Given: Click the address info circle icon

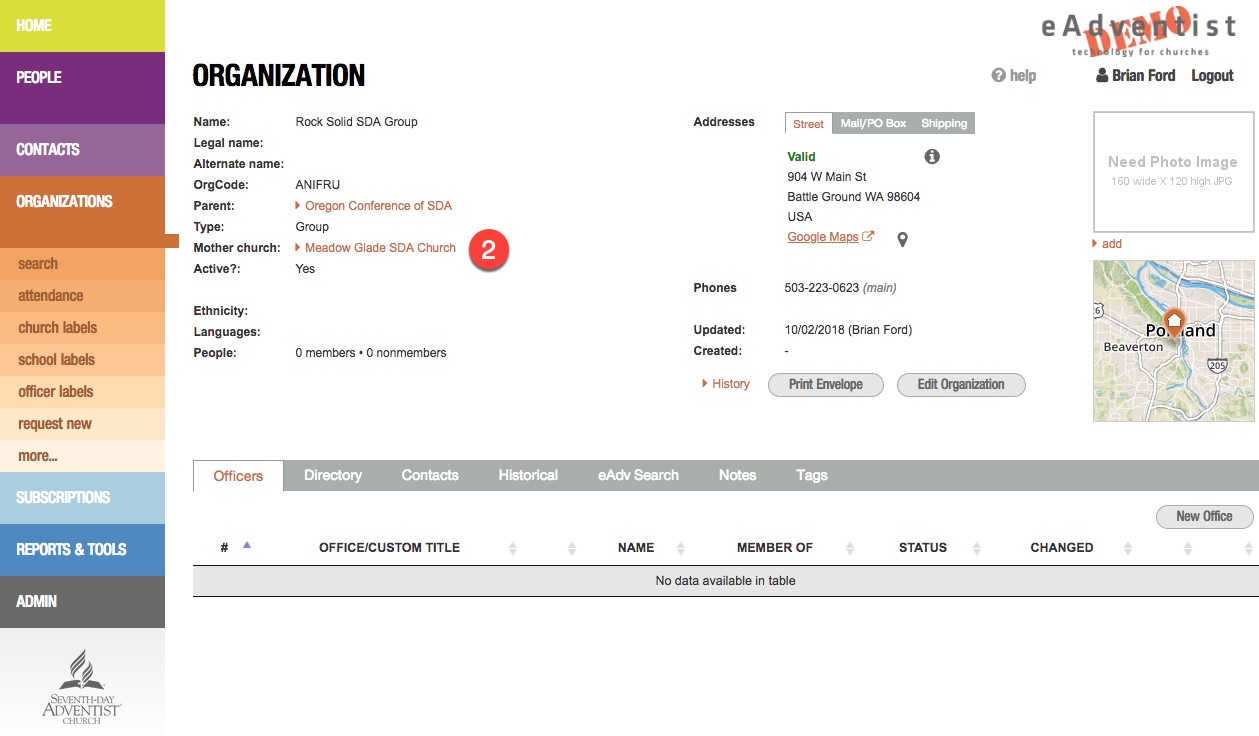Looking at the screenshot, I should 932,157.
